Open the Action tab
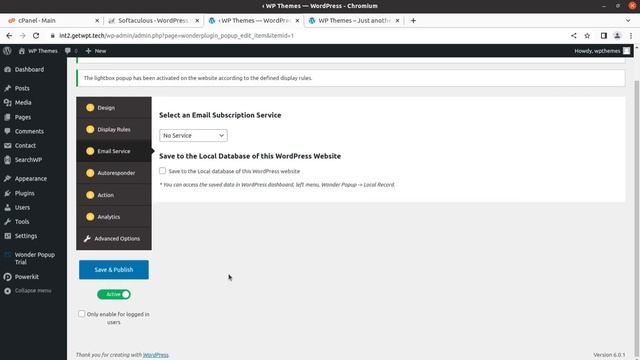 point(114,195)
